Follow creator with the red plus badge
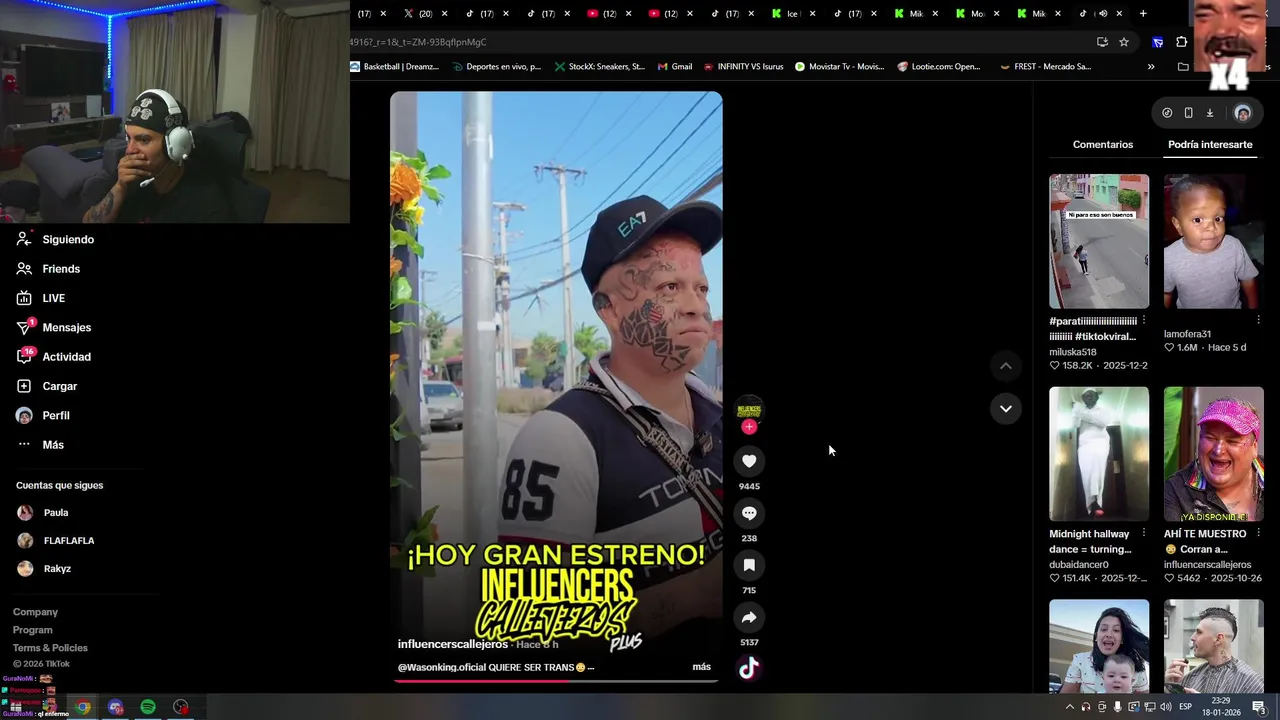Viewport: 1280px width, 720px height. pos(749,427)
